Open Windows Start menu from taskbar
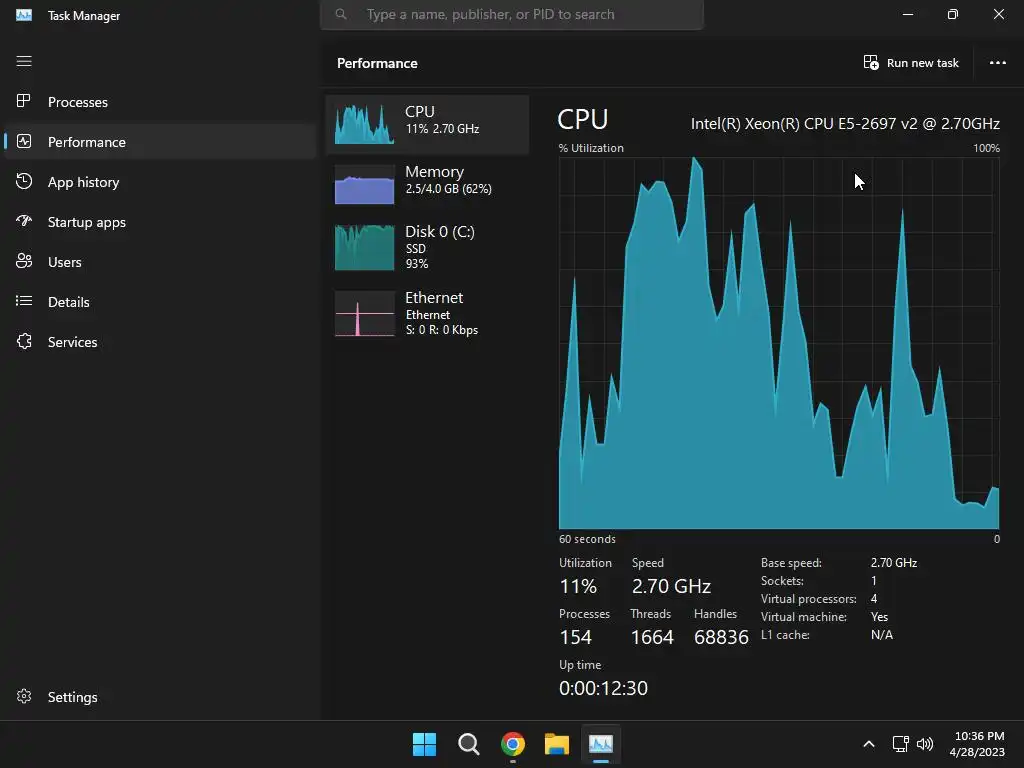1024x768 pixels. coord(424,744)
